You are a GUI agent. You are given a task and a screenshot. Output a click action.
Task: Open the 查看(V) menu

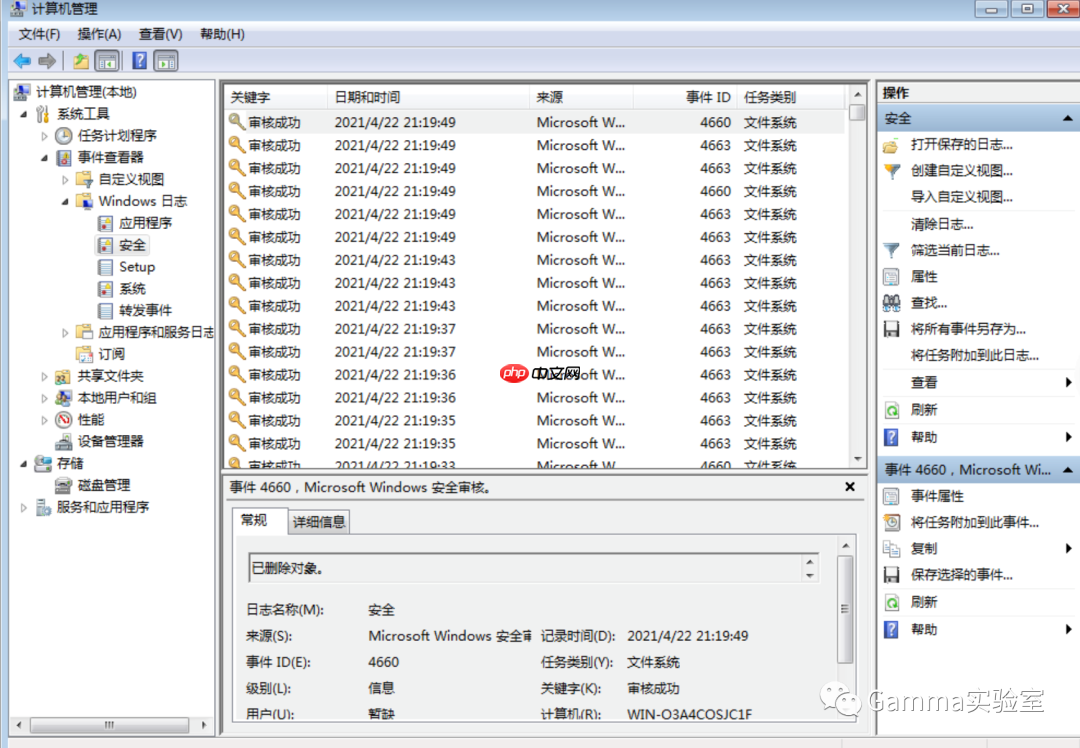pos(160,34)
